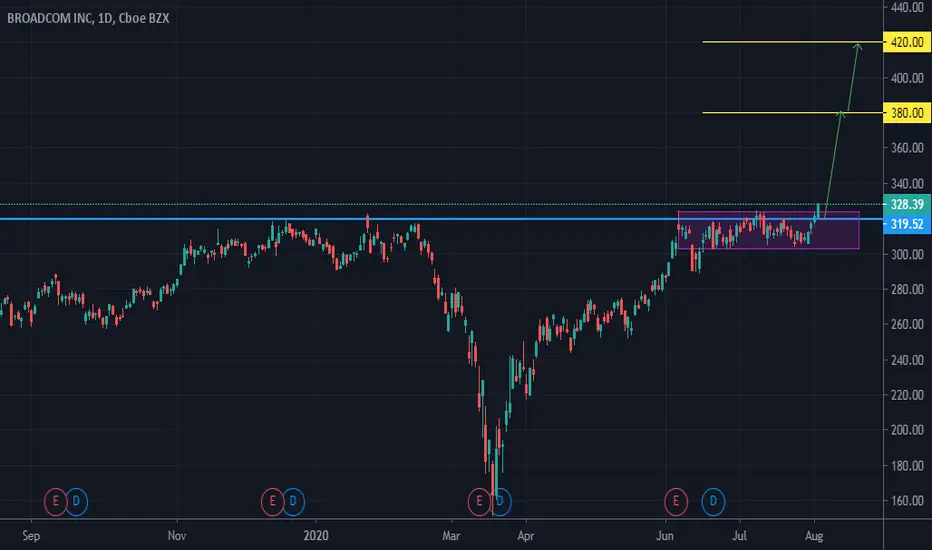Click the Aug label on time axis
The width and height of the screenshot is (932, 550).
[814, 536]
